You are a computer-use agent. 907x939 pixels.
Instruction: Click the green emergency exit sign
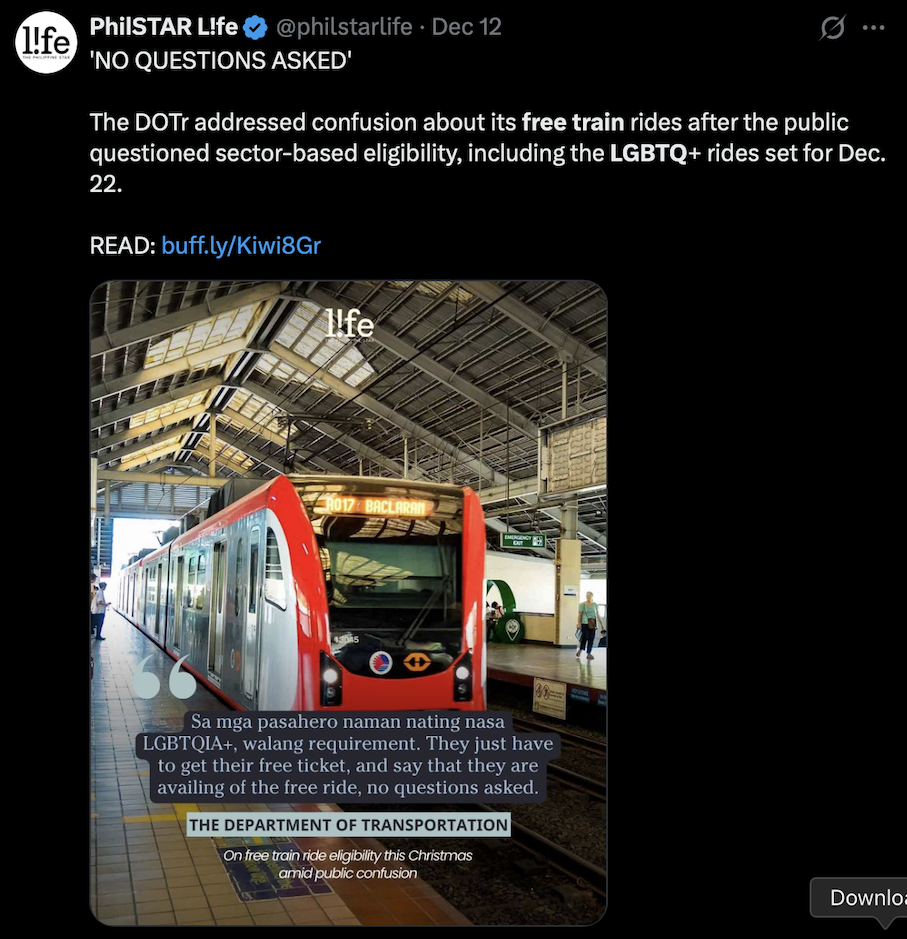(x=523, y=540)
